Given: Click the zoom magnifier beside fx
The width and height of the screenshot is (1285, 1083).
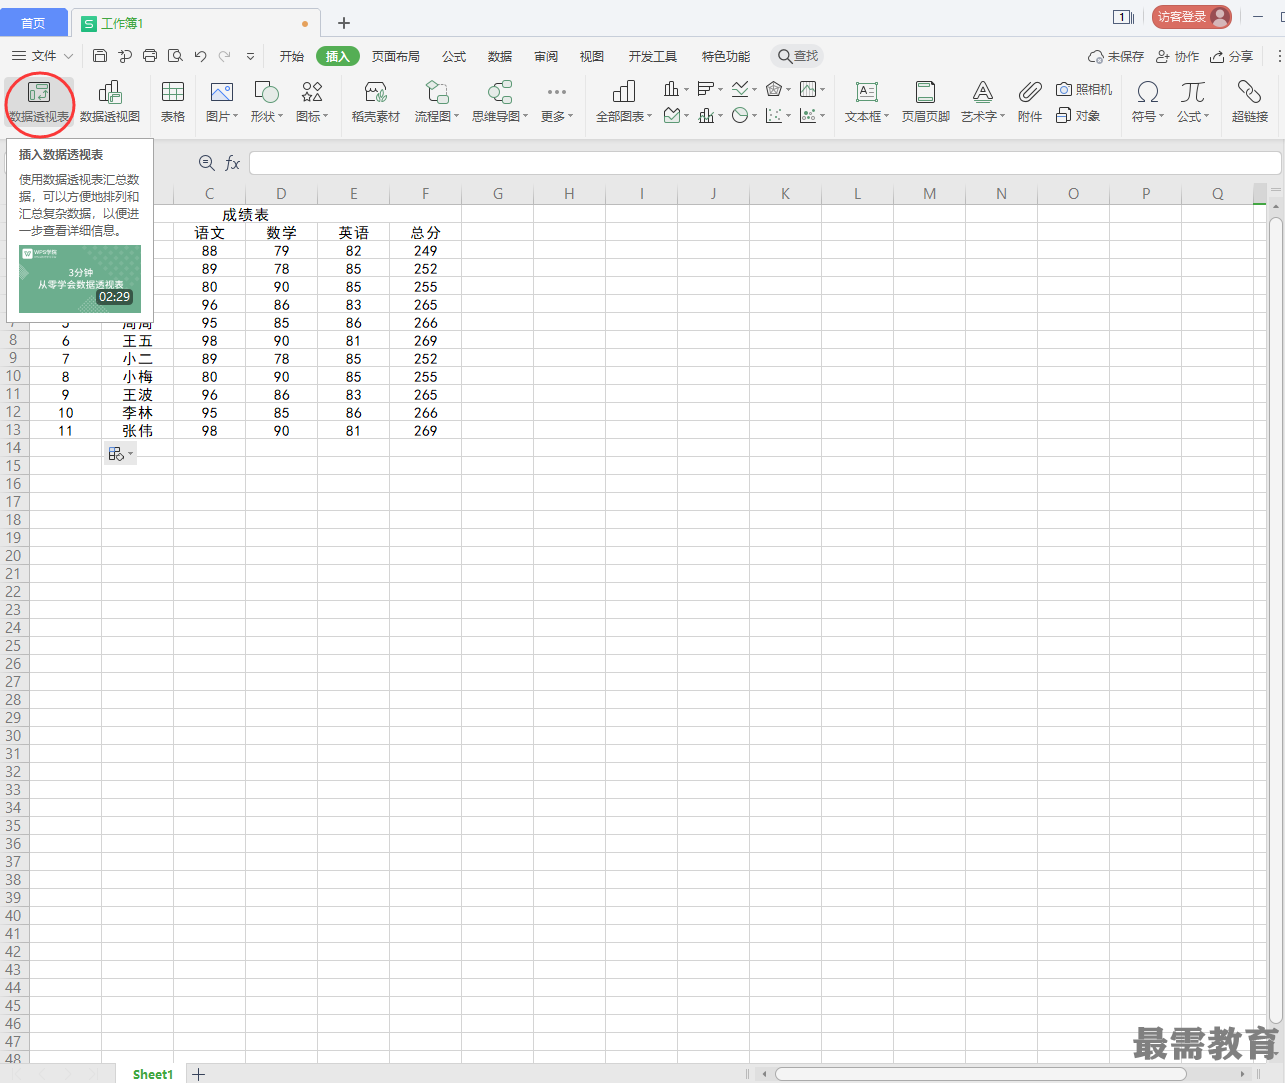Looking at the screenshot, I should (207, 163).
